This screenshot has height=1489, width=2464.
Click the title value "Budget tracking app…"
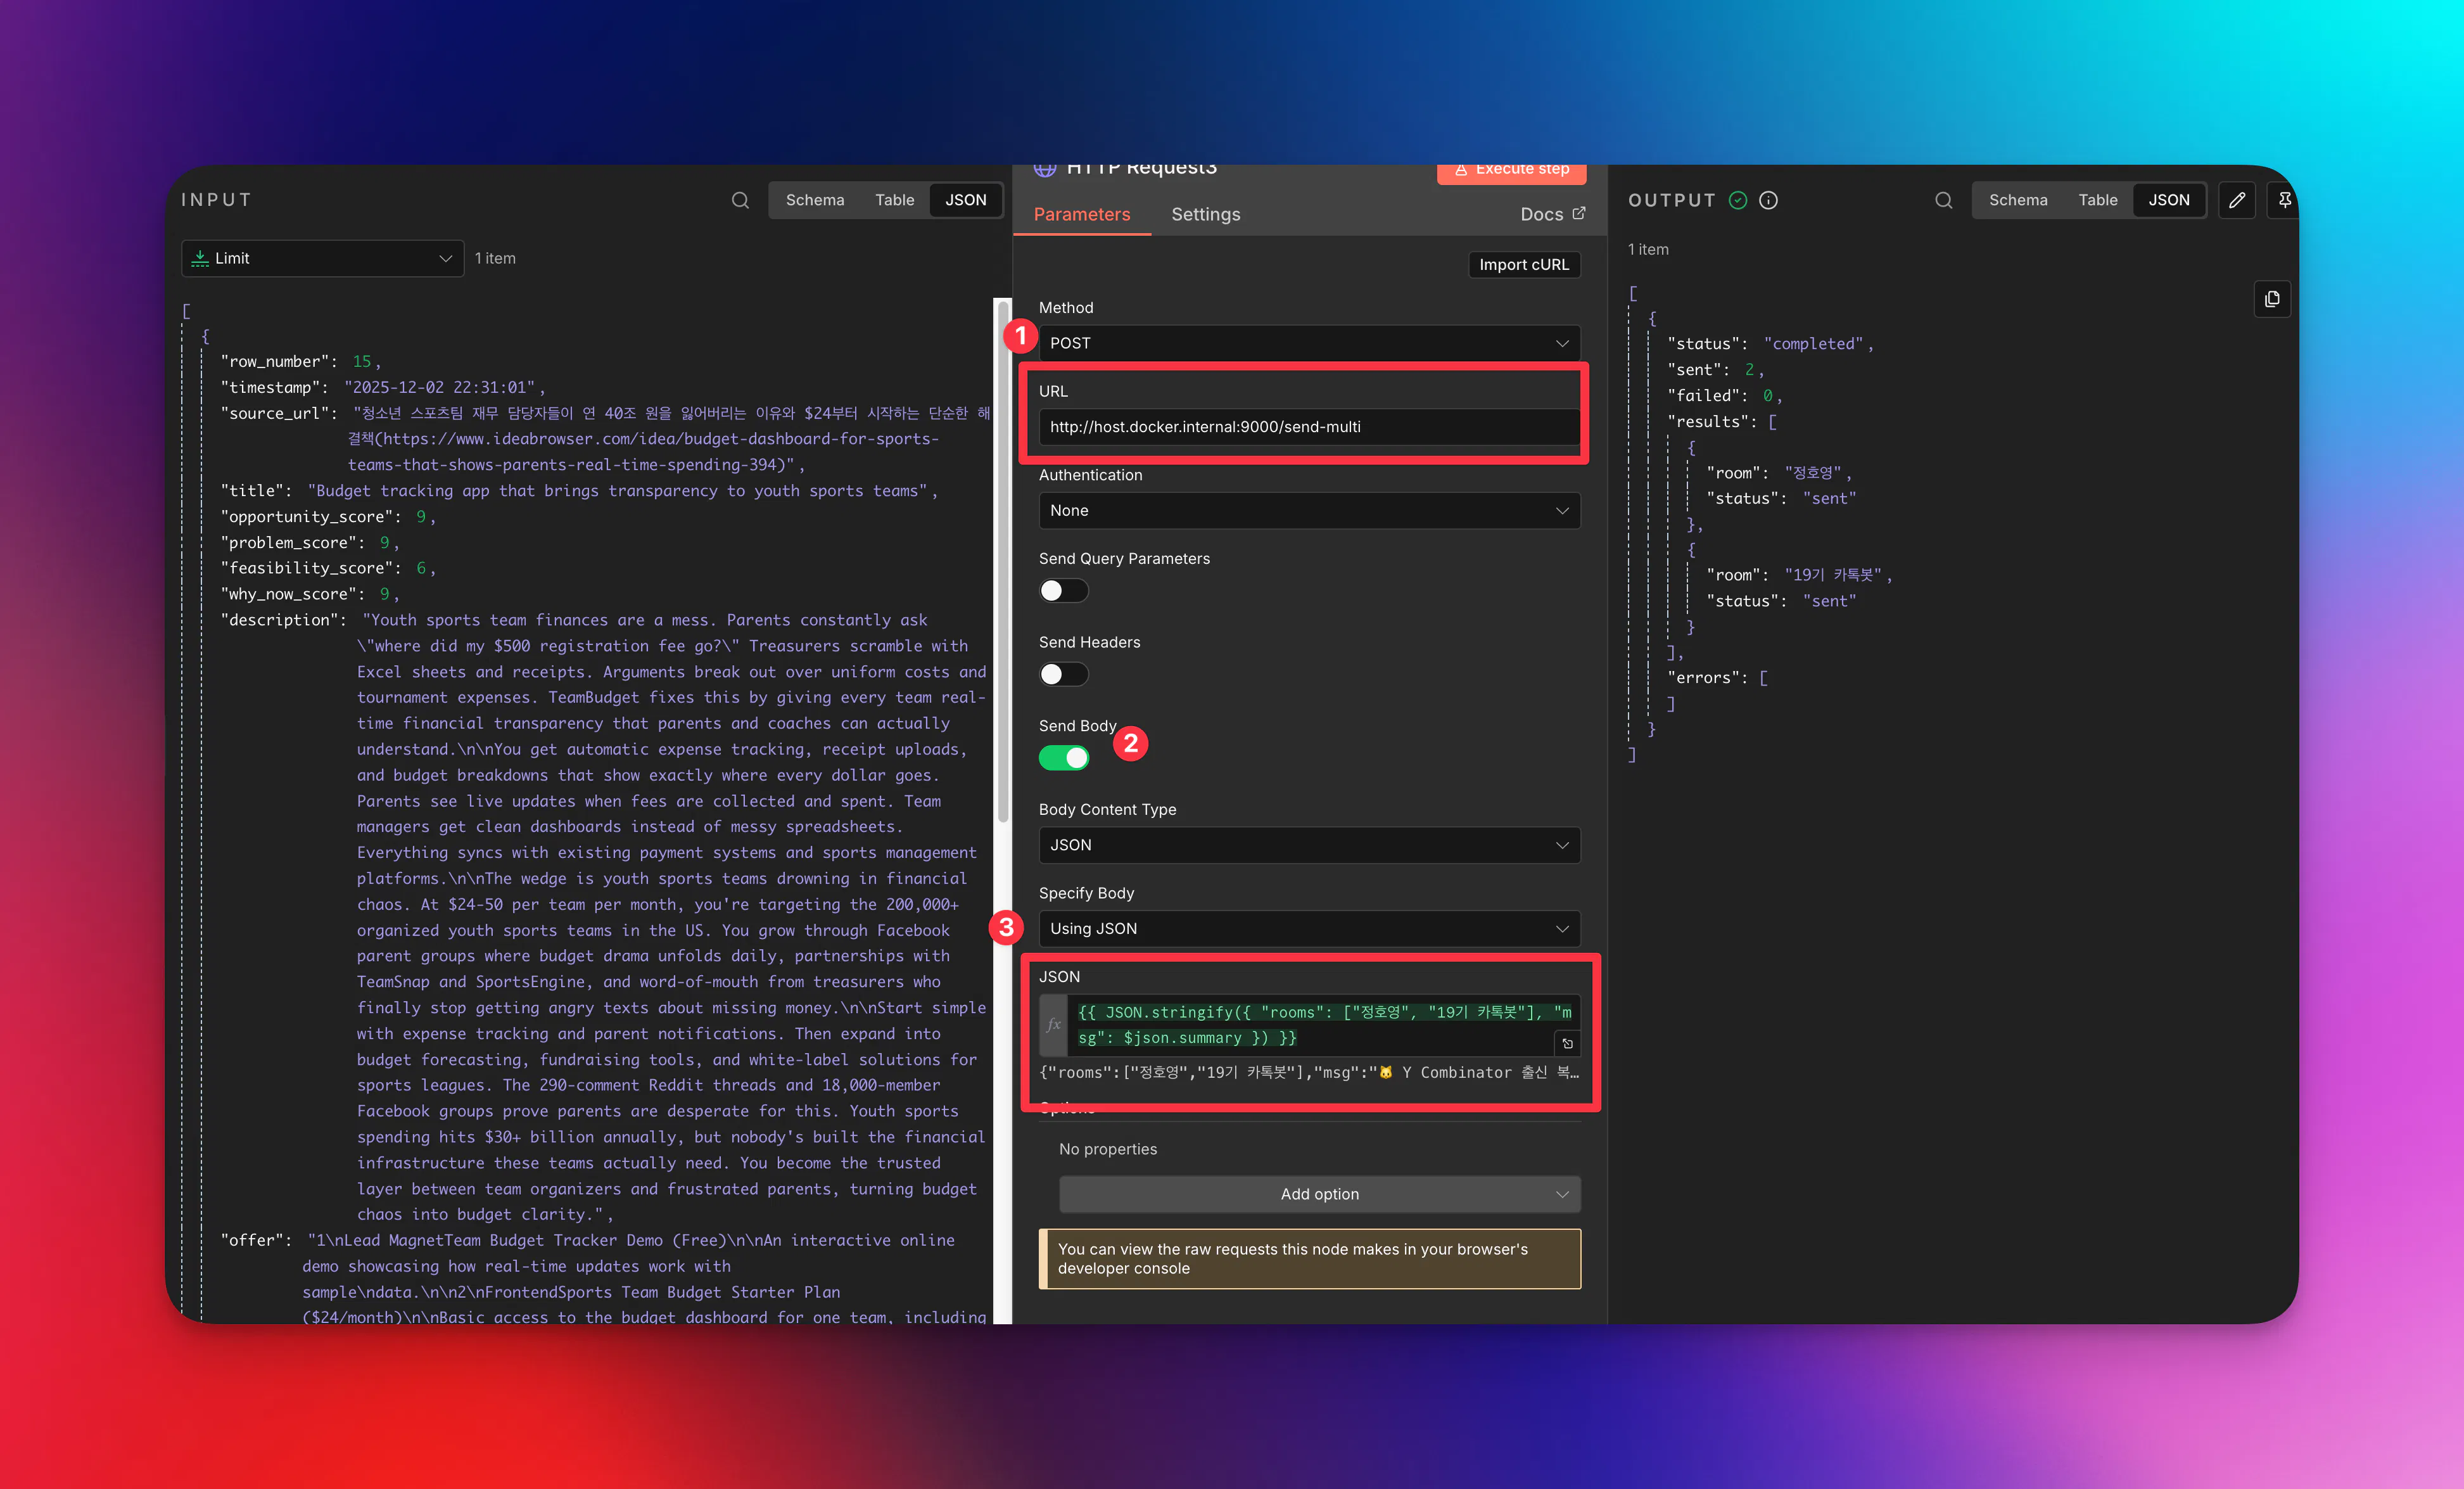[x=618, y=491]
